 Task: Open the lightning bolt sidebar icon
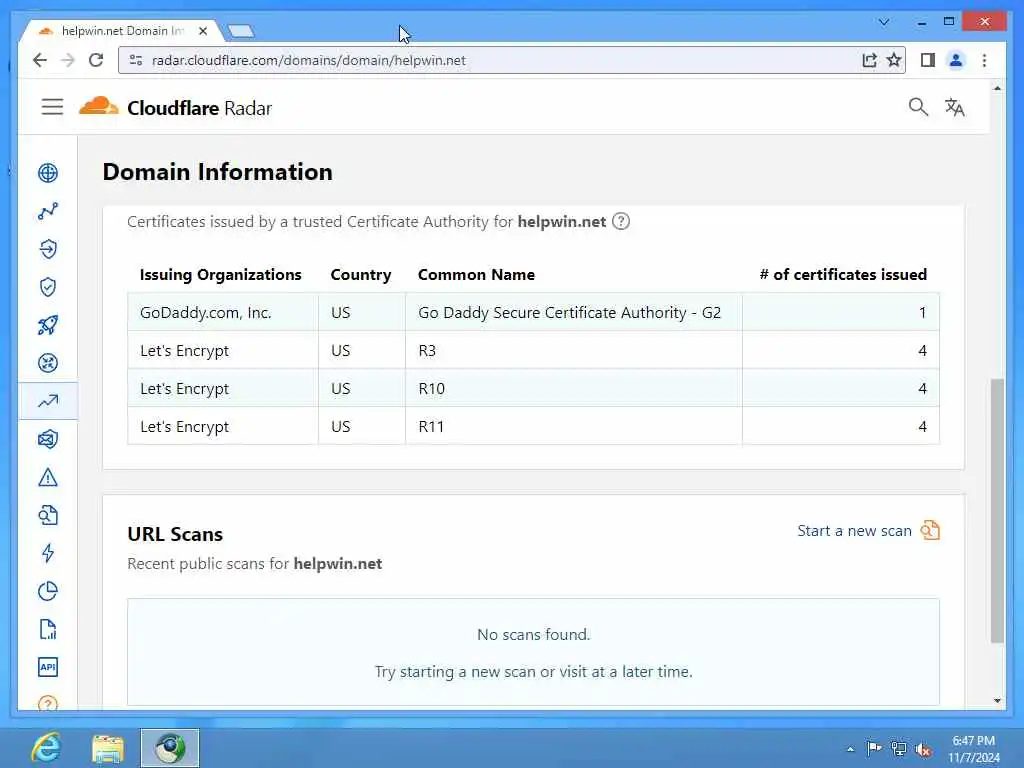pos(48,553)
